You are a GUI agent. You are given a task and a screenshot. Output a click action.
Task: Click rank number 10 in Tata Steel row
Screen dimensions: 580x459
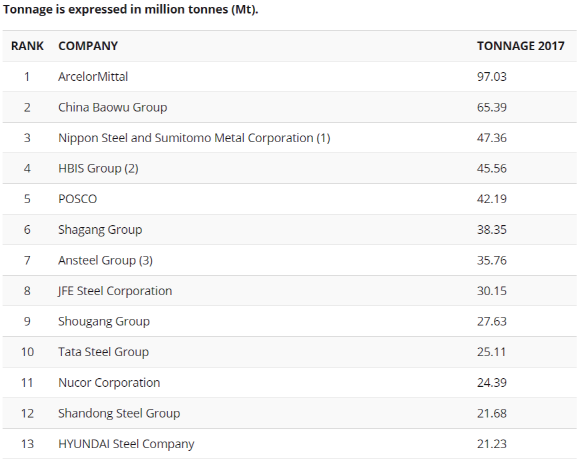(x=27, y=352)
